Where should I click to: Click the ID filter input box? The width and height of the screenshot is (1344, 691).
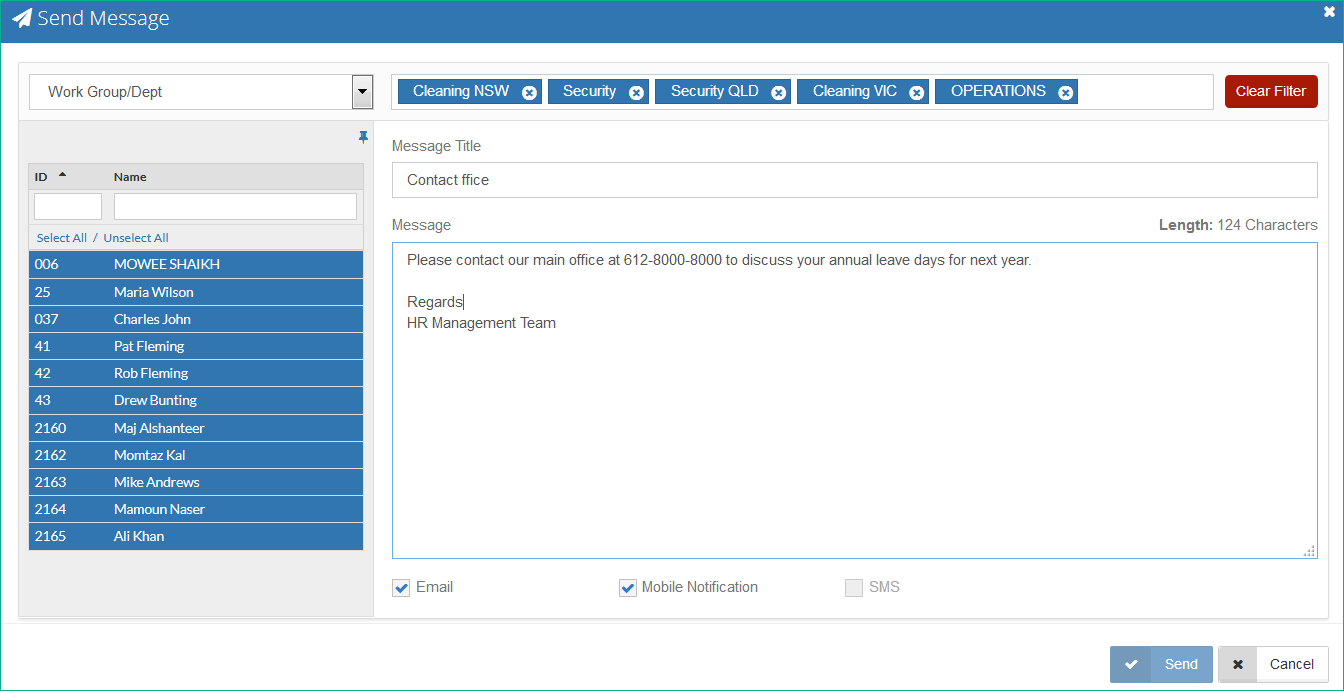(x=68, y=206)
